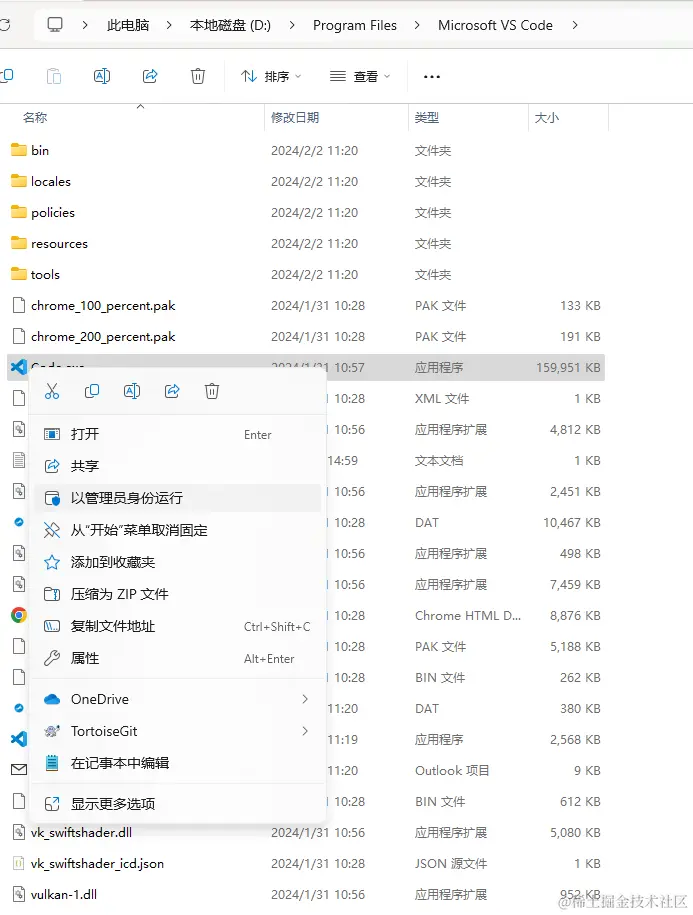The height and width of the screenshot is (915, 693).
Task: Expand the TortoiseGit submenu arrow
Action: (305, 731)
